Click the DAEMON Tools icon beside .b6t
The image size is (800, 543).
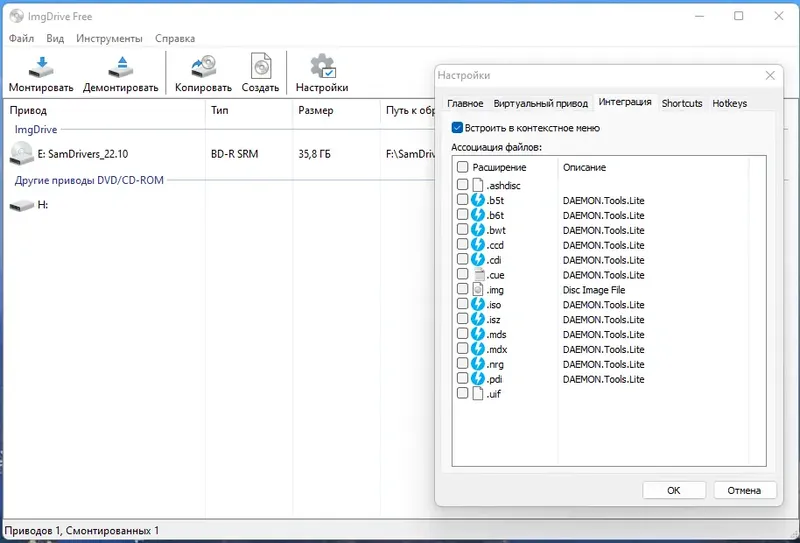click(x=478, y=214)
